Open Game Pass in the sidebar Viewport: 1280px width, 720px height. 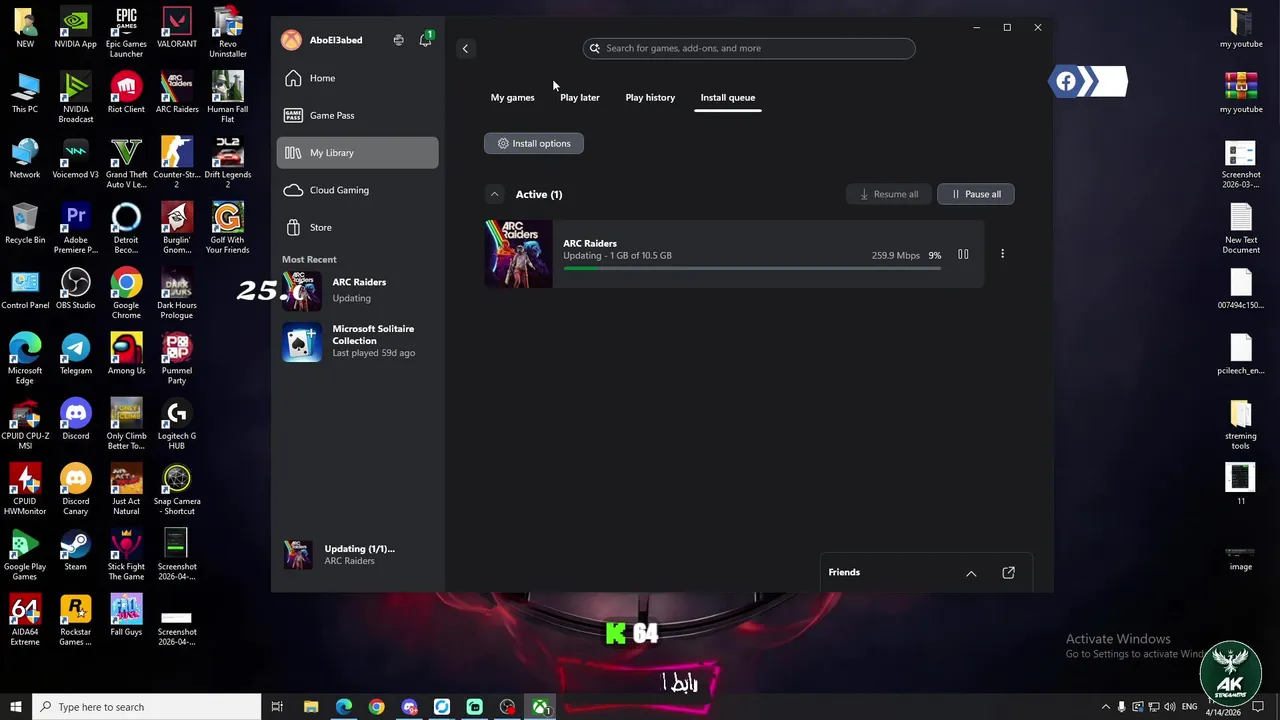coord(357,115)
